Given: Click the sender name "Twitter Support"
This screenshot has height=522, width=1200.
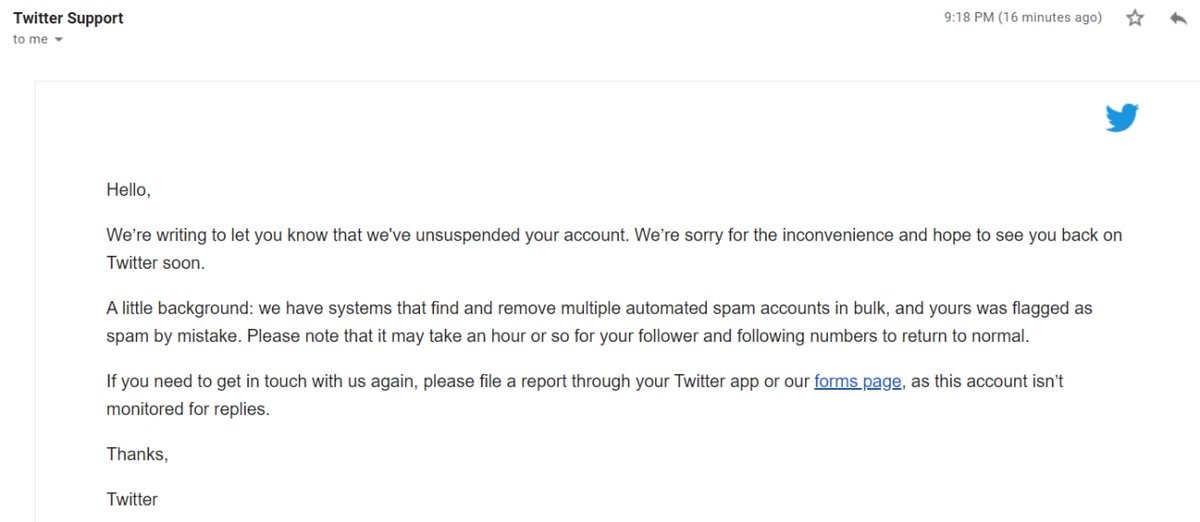Looking at the screenshot, I should coord(68,18).
